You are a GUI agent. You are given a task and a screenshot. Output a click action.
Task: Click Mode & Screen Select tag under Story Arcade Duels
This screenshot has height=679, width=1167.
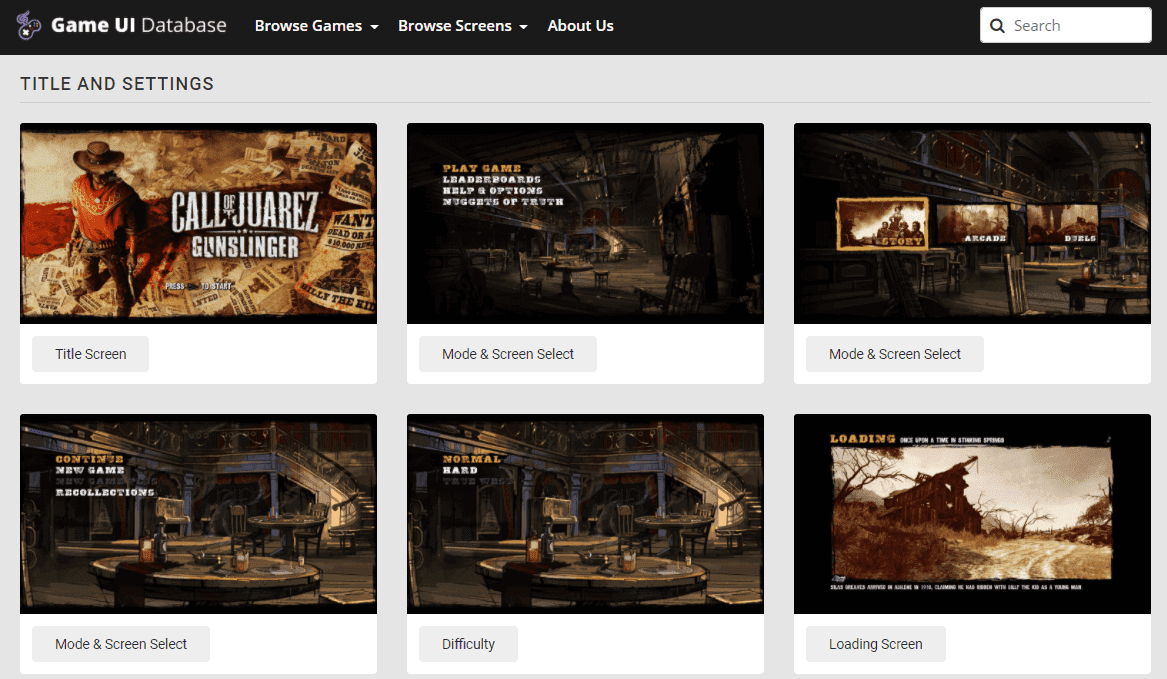tap(895, 354)
